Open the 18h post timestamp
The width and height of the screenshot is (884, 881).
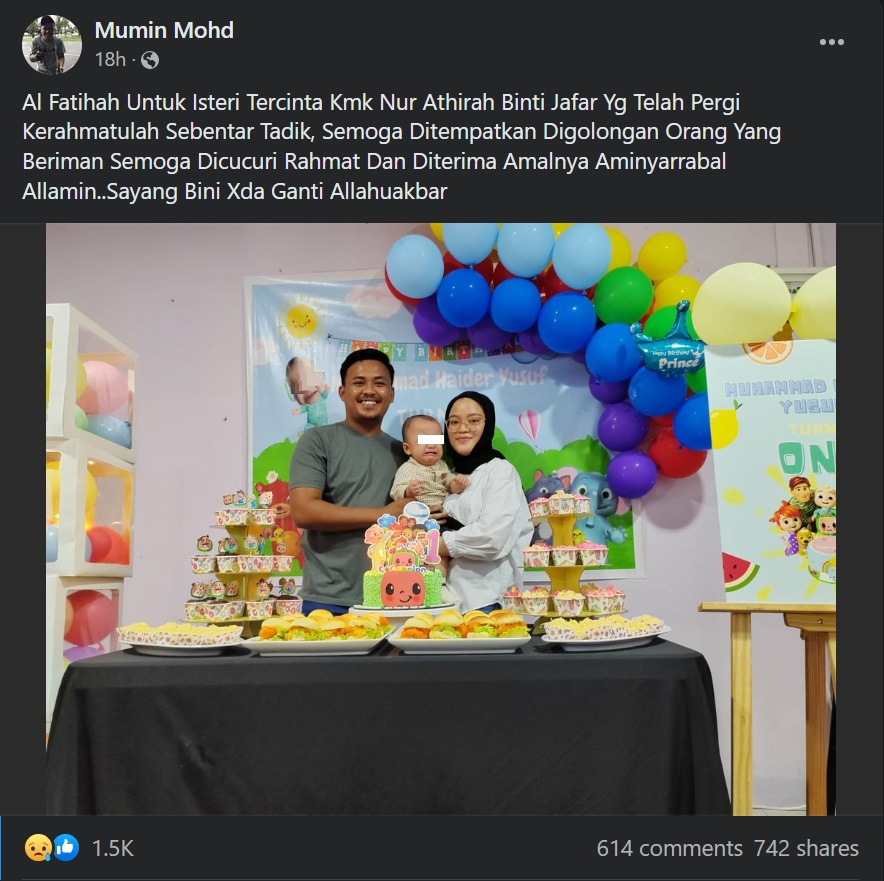pyautogui.click(x=110, y=59)
